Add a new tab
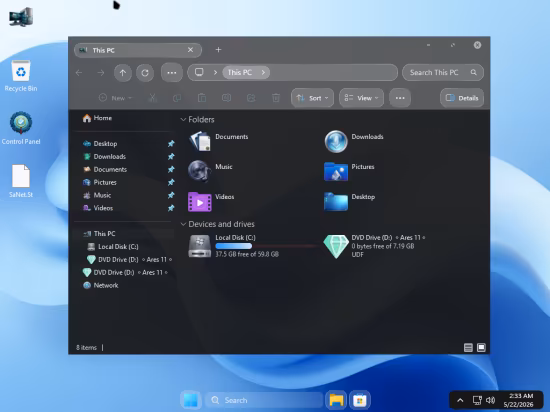This screenshot has width=550, height=412. coord(218,50)
